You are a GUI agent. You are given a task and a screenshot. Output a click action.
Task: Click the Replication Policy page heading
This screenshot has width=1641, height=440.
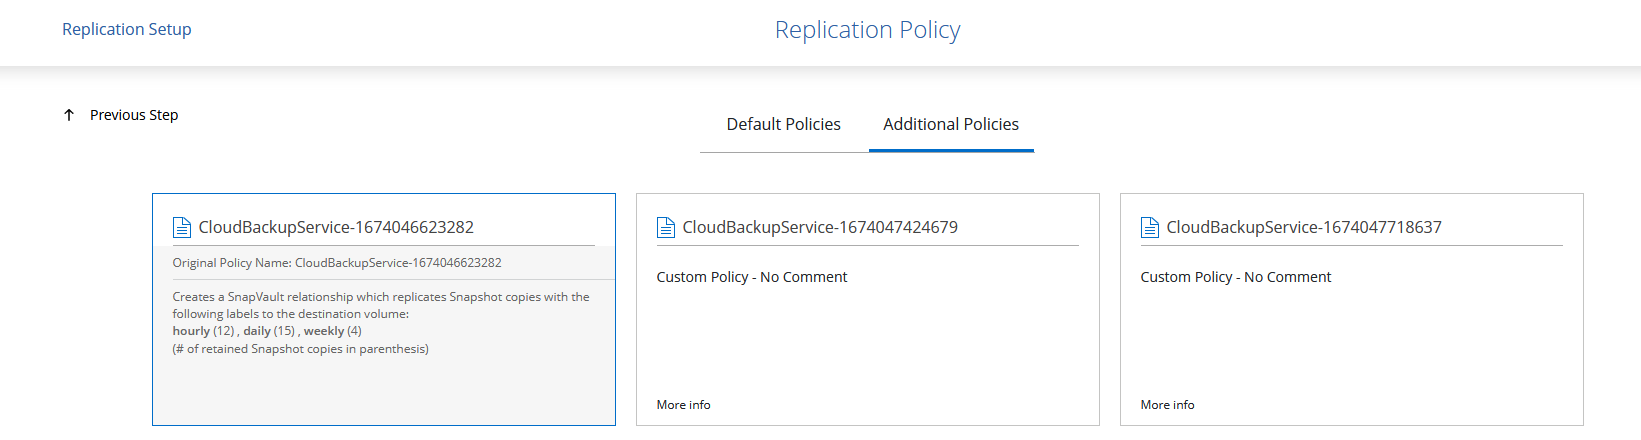pos(867,30)
